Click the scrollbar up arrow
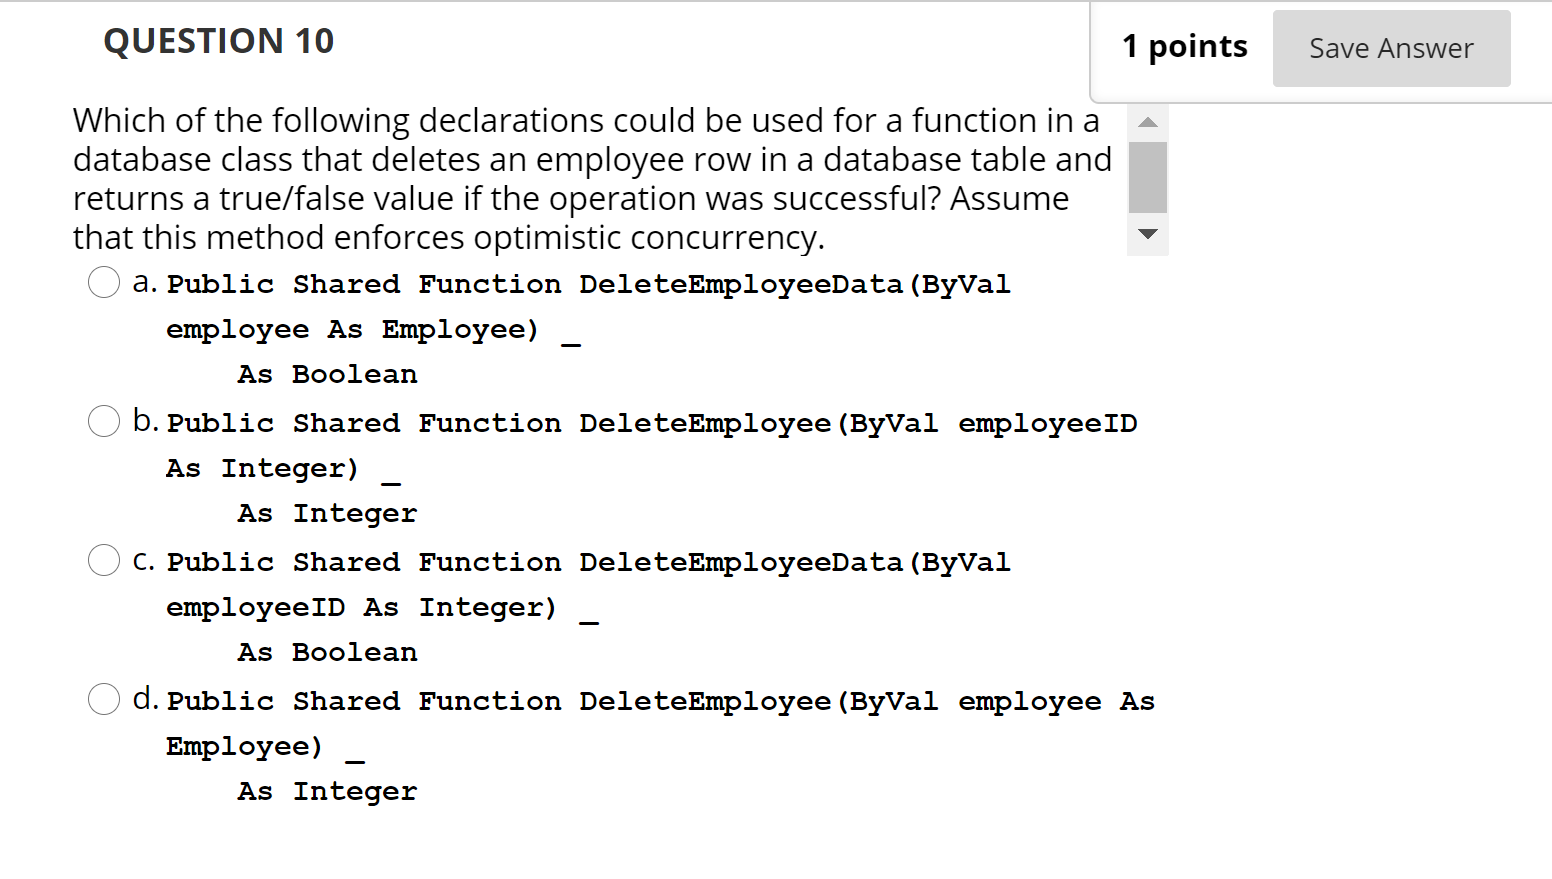 point(1147,121)
